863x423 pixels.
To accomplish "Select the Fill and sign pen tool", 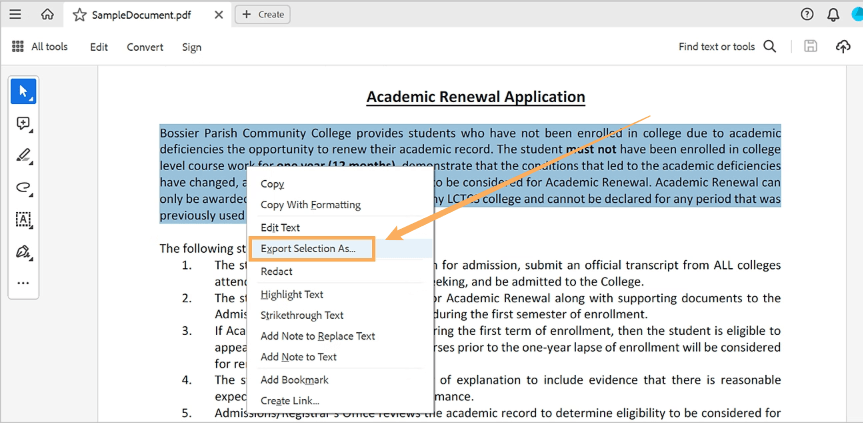I will pos(24,252).
